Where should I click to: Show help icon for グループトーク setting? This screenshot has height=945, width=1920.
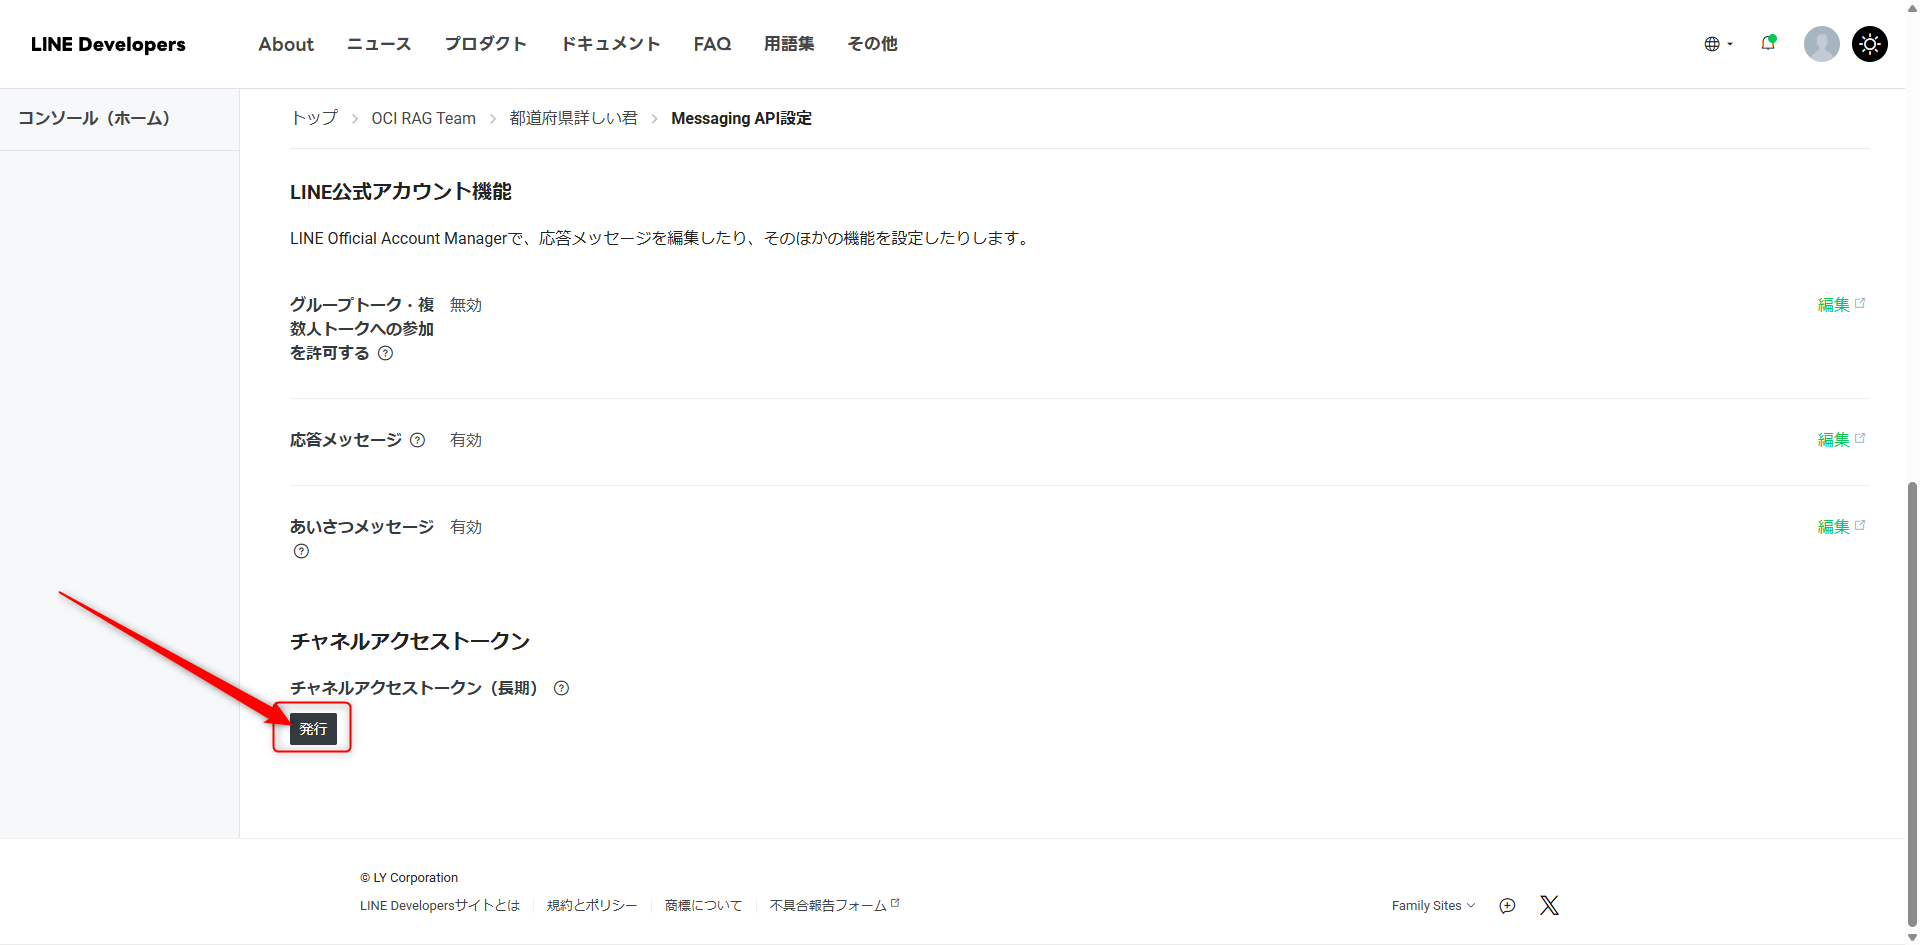(x=385, y=353)
